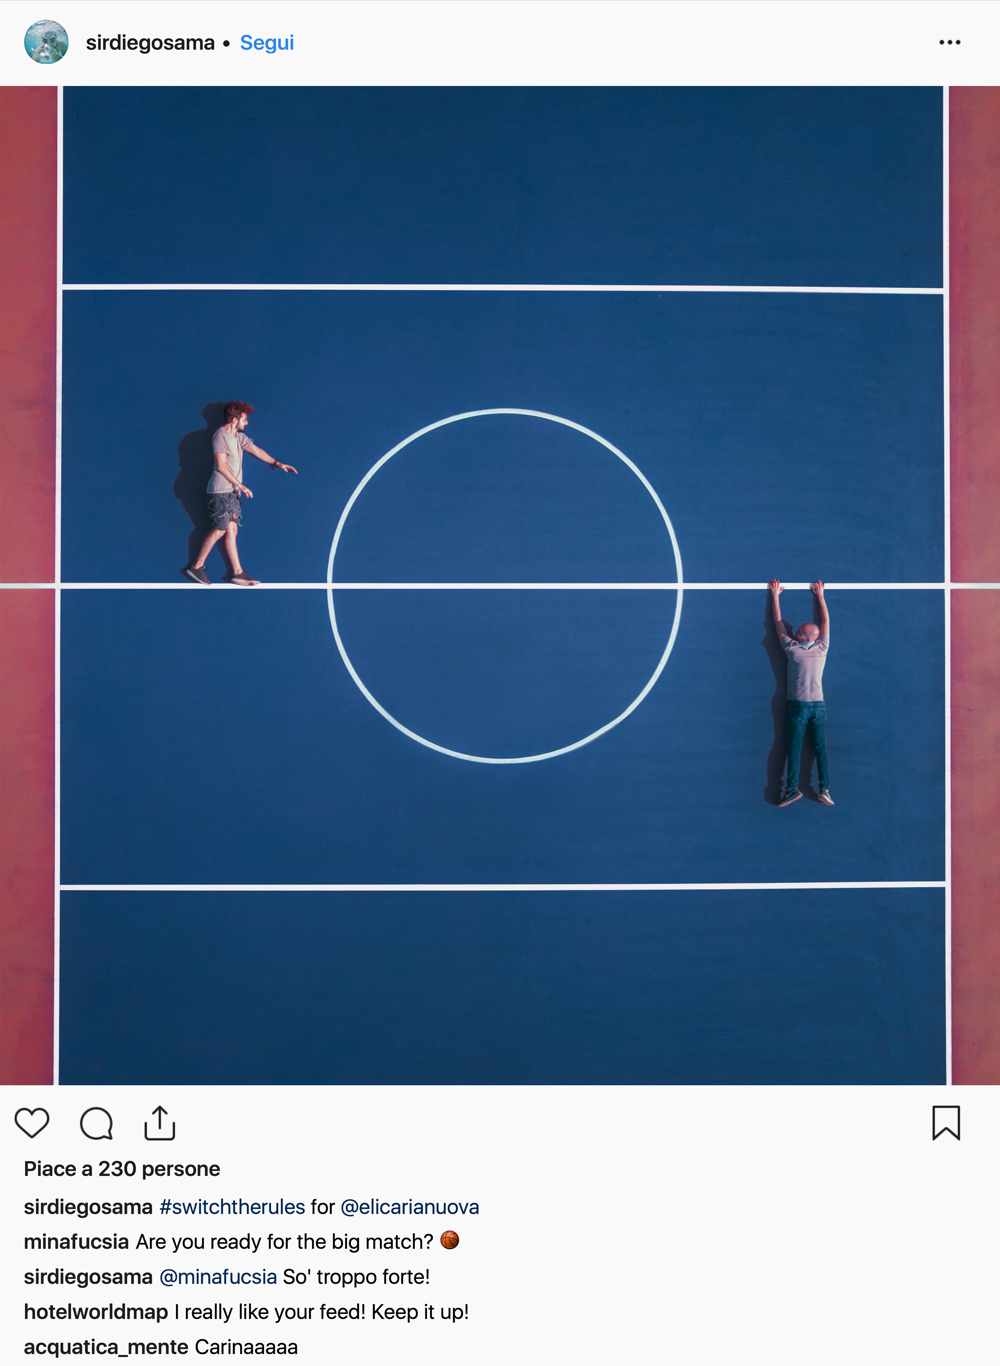Click the basketball court photo
1000x1366 pixels.
click(500, 585)
